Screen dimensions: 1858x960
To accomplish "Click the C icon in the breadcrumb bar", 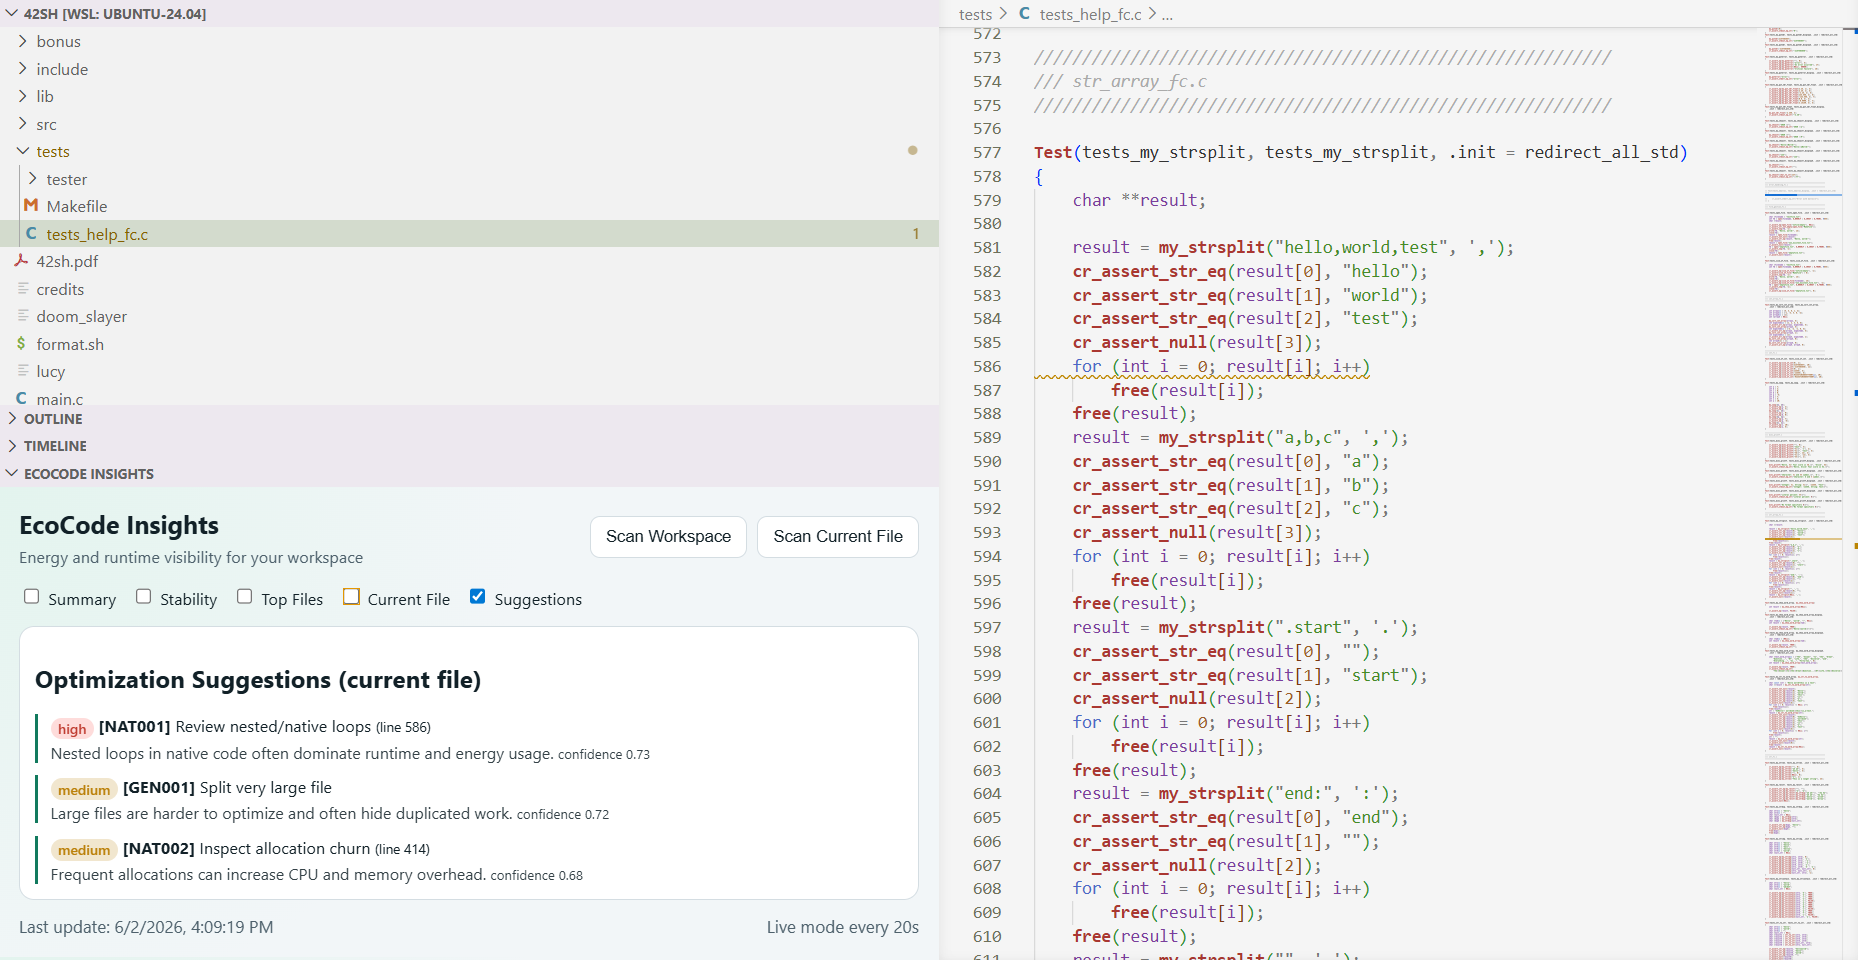I will click(1024, 13).
